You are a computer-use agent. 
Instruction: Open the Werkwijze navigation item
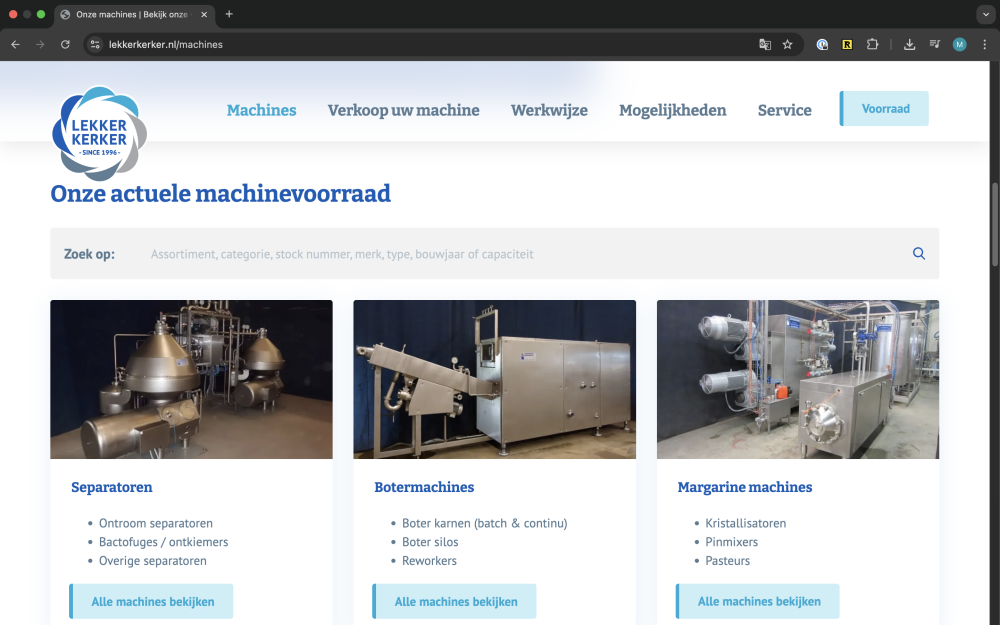[549, 110]
